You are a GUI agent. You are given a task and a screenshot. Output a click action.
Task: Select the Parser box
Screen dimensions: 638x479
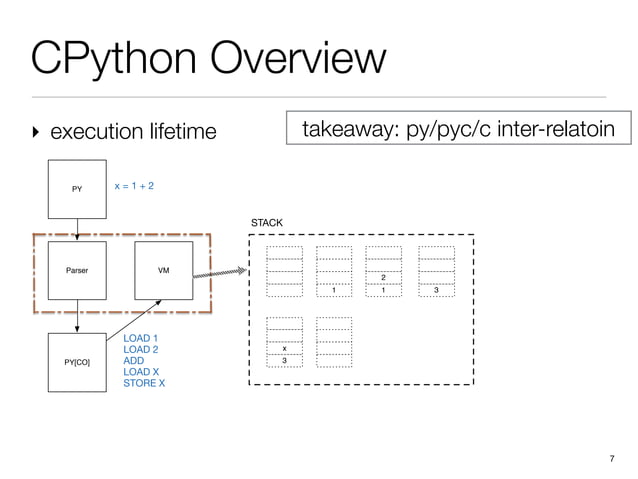coord(77,270)
